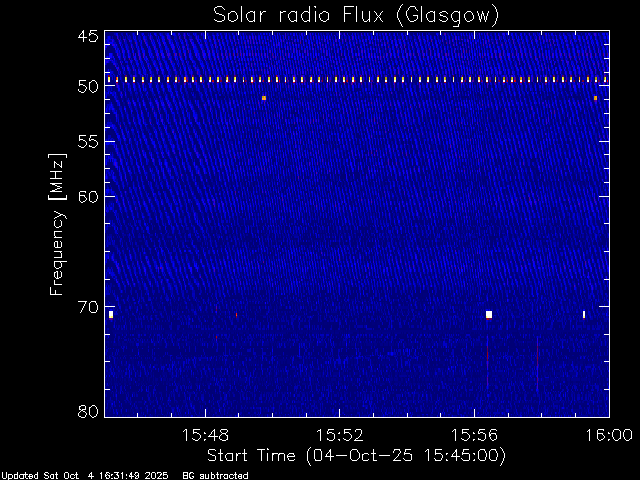Click the plot title 'Solar radio Flux (Glasgow)'

click(x=356, y=16)
